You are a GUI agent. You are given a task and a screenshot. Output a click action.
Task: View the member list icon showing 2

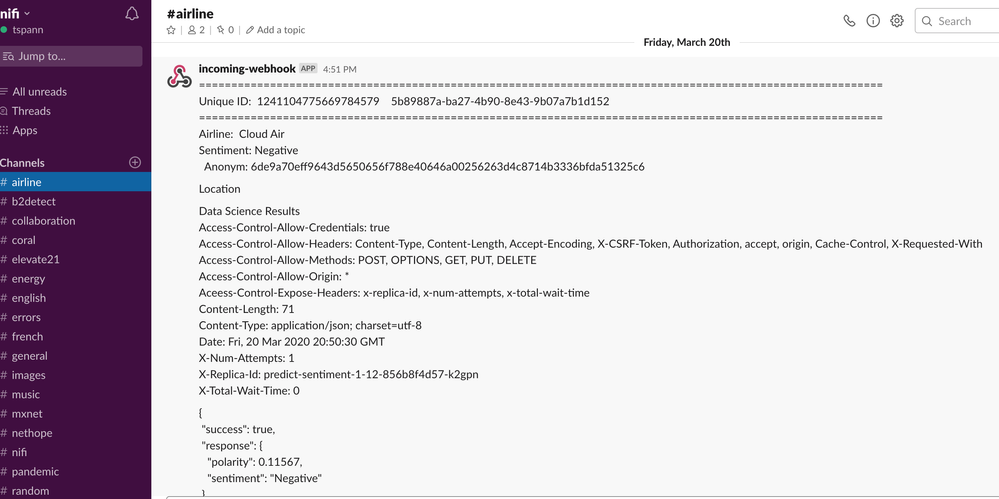click(x=195, y=30)
